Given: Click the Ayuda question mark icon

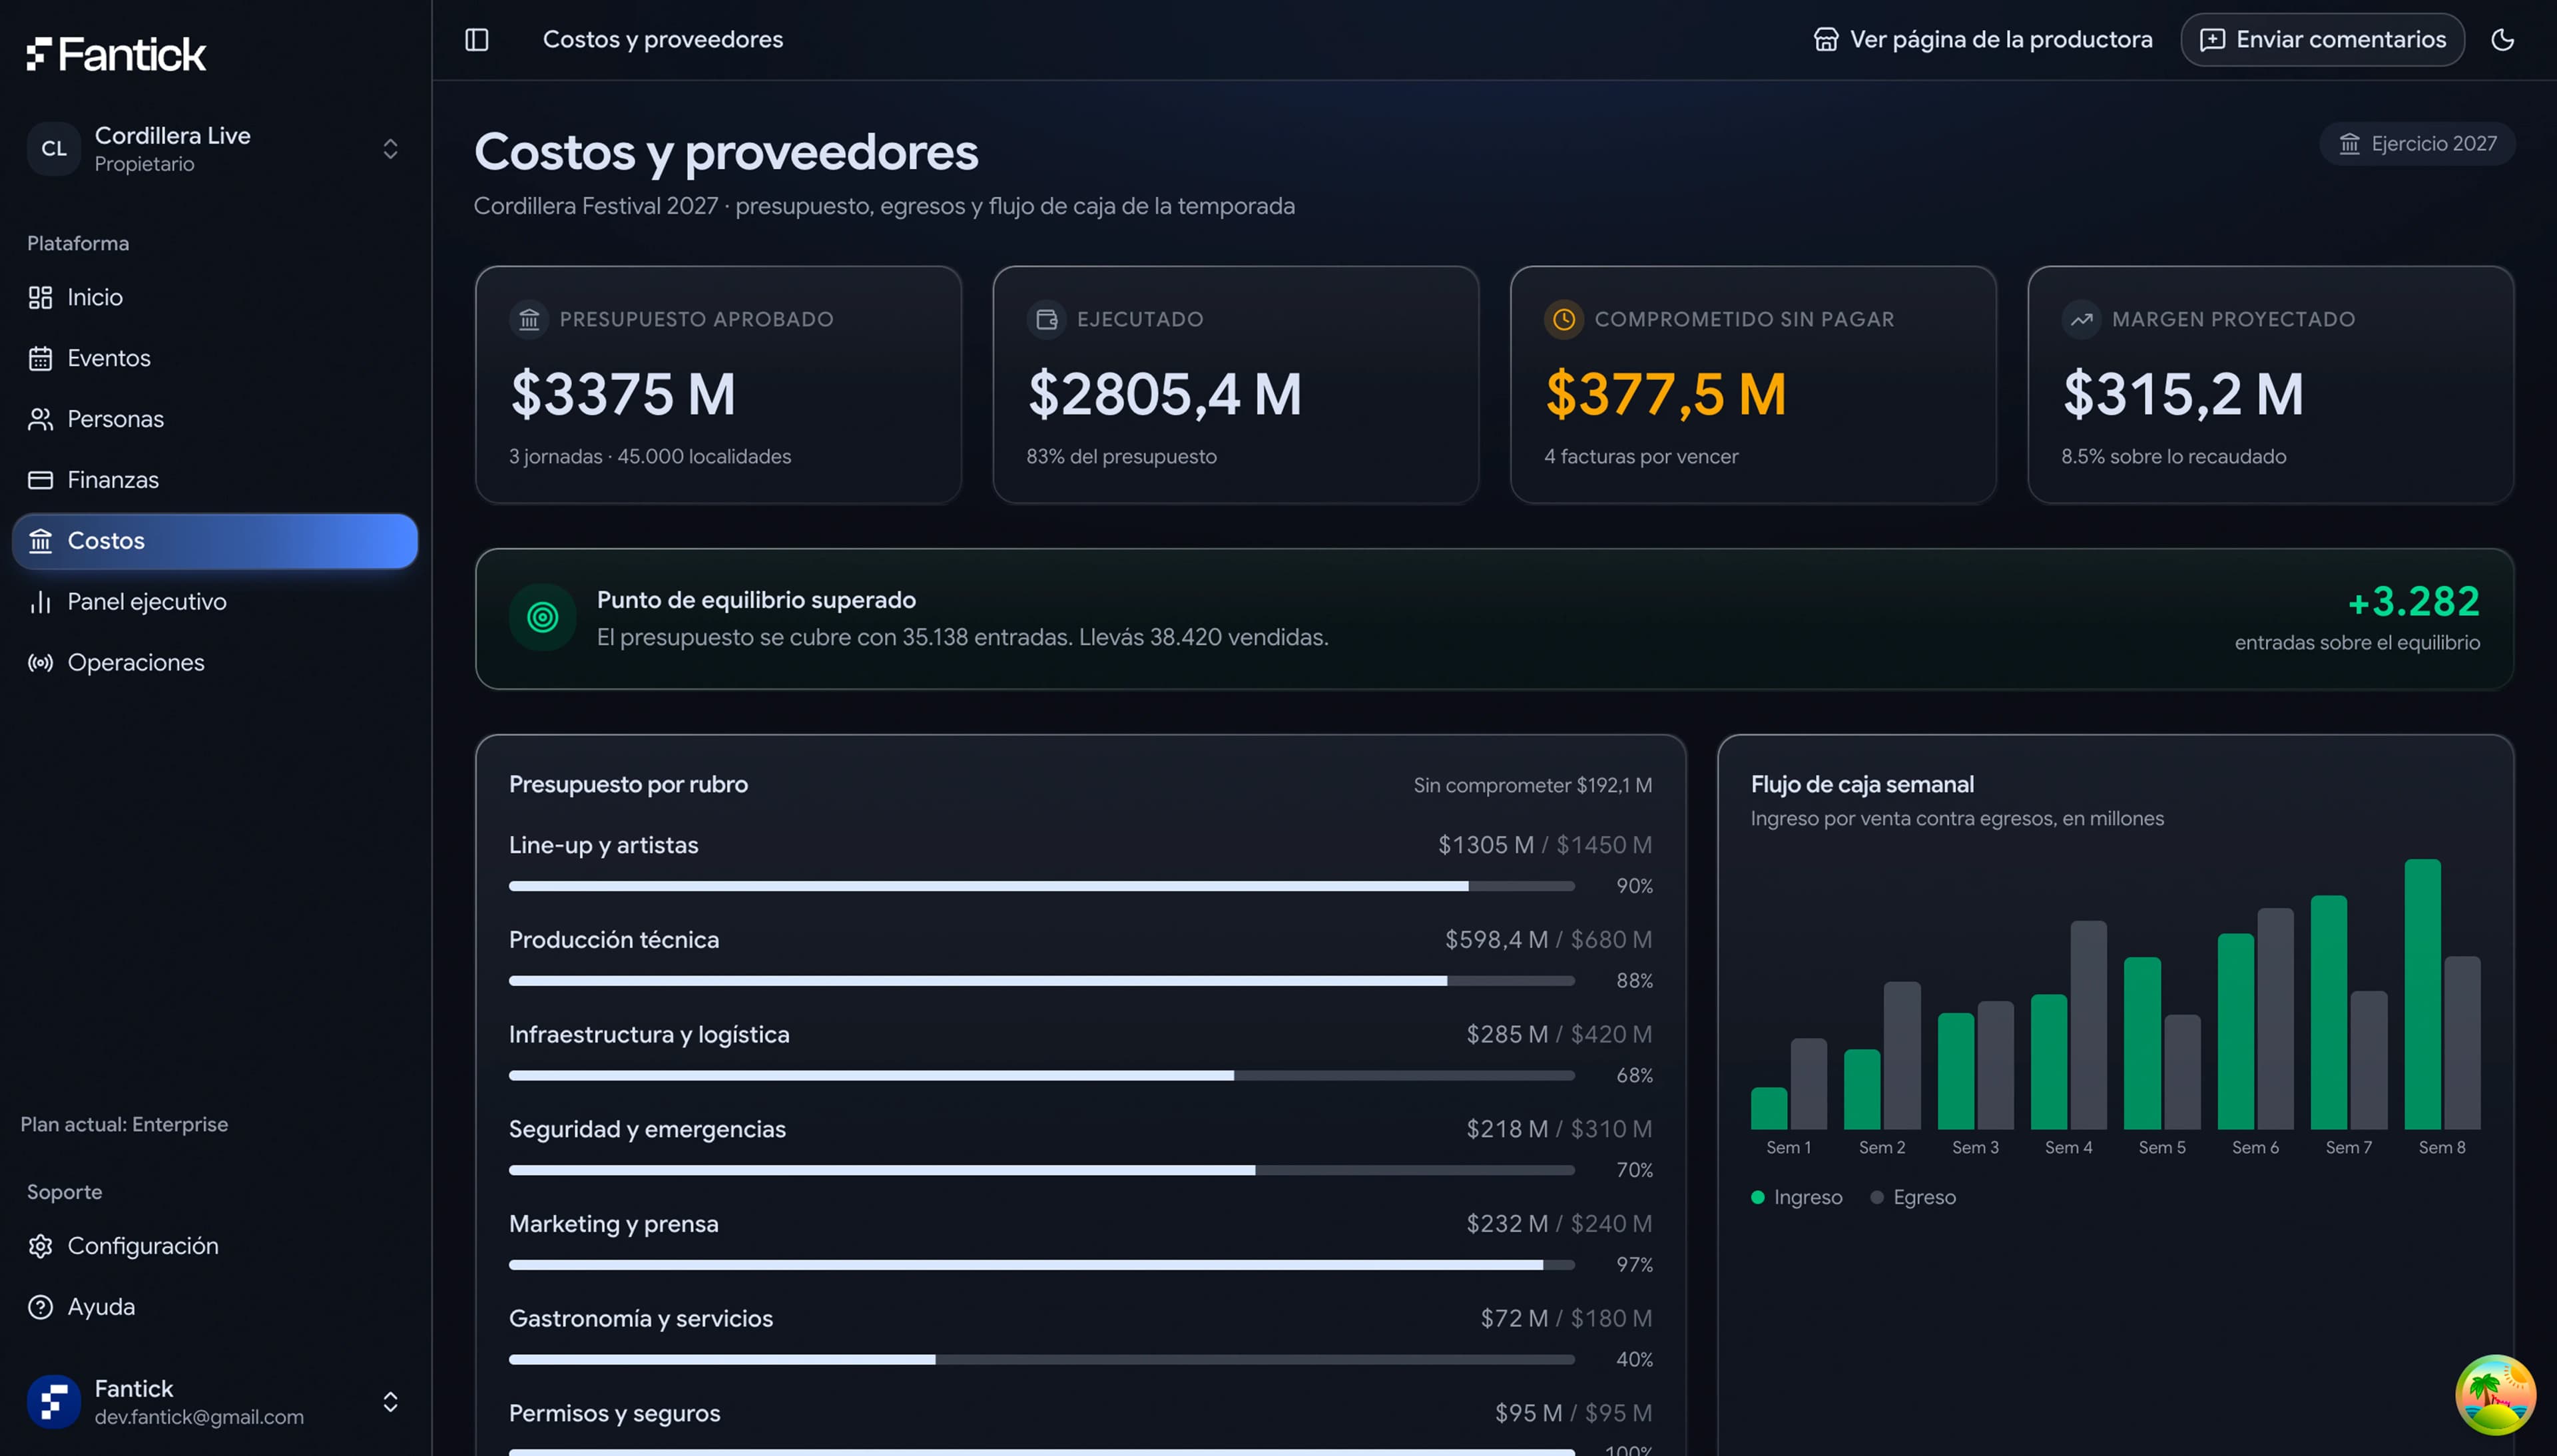Looking at the screenshot, I should [40, 1307].
